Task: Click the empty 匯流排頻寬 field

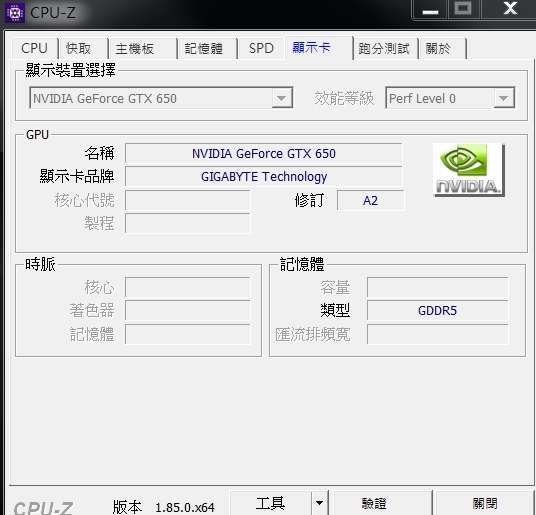Action: point(438,334)
